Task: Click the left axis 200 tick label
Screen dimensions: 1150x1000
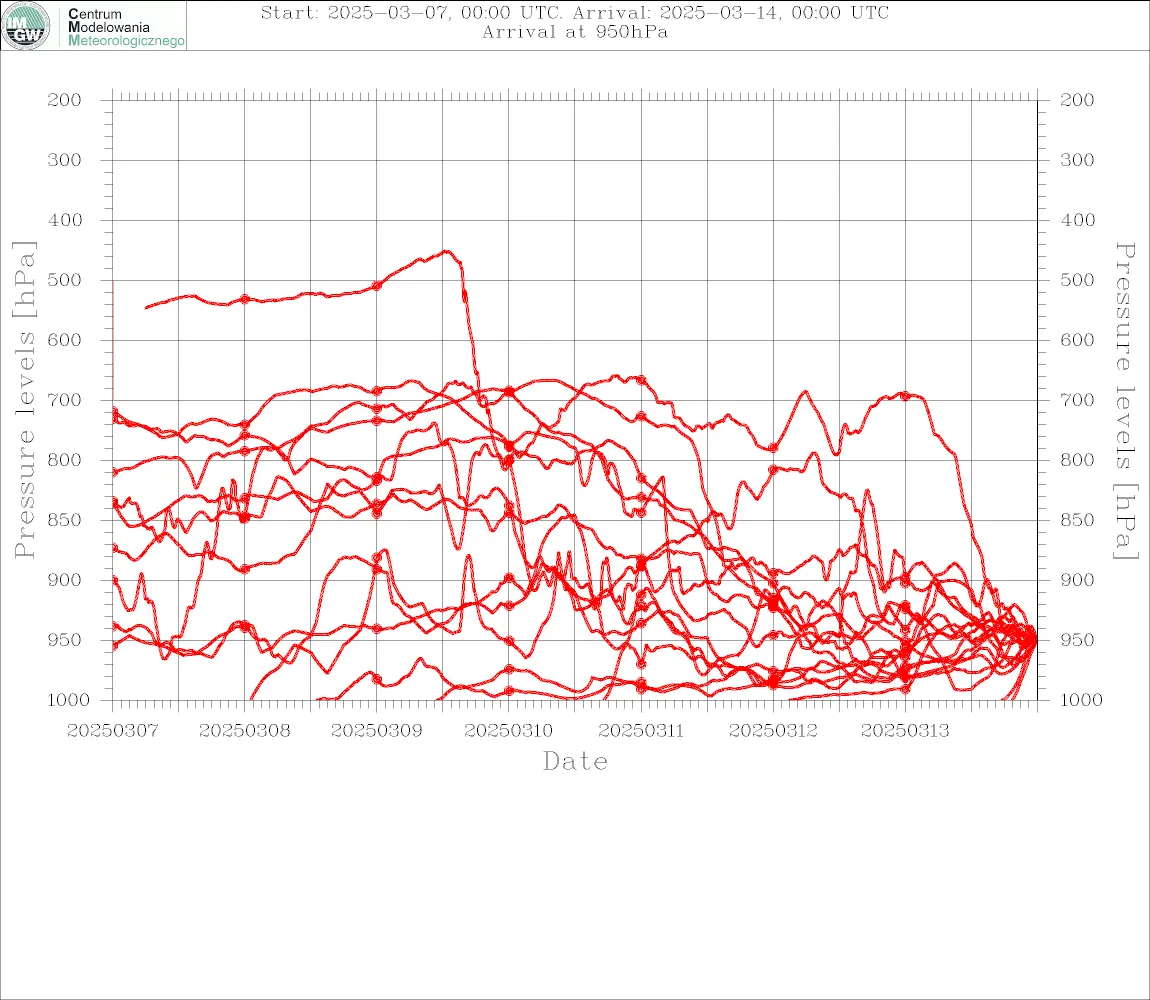Action: tap(65, 100)
